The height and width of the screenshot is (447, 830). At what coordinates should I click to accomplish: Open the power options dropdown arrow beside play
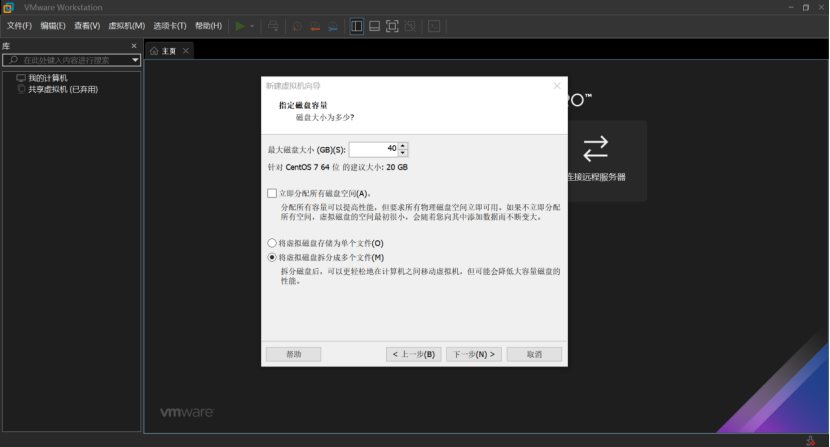tap(252, 26)
